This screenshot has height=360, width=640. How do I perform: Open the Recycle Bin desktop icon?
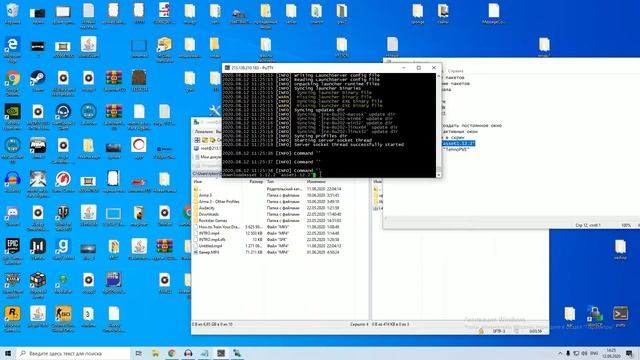coord(12,12)
